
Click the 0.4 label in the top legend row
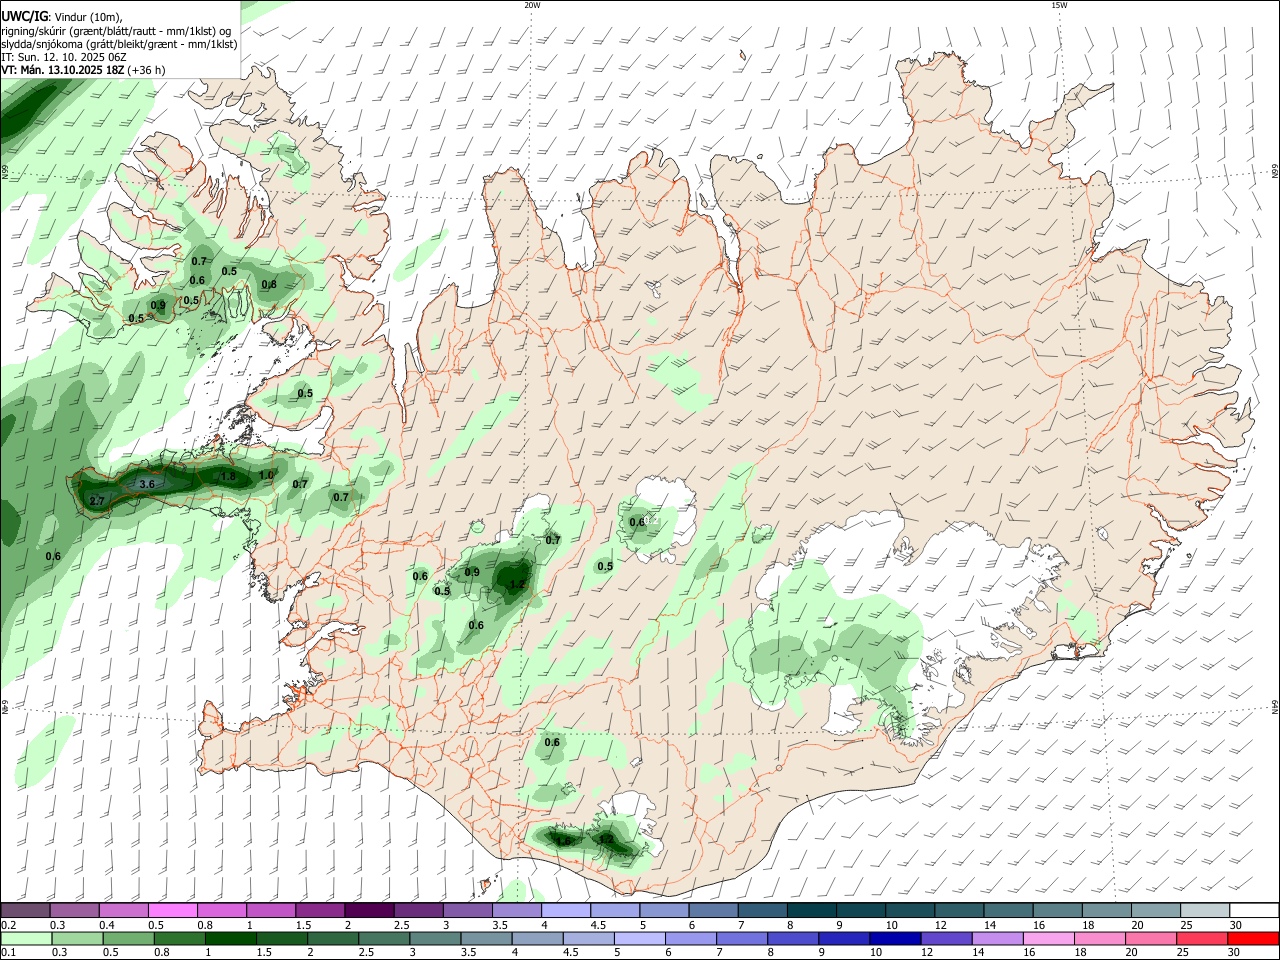(107, 925)
